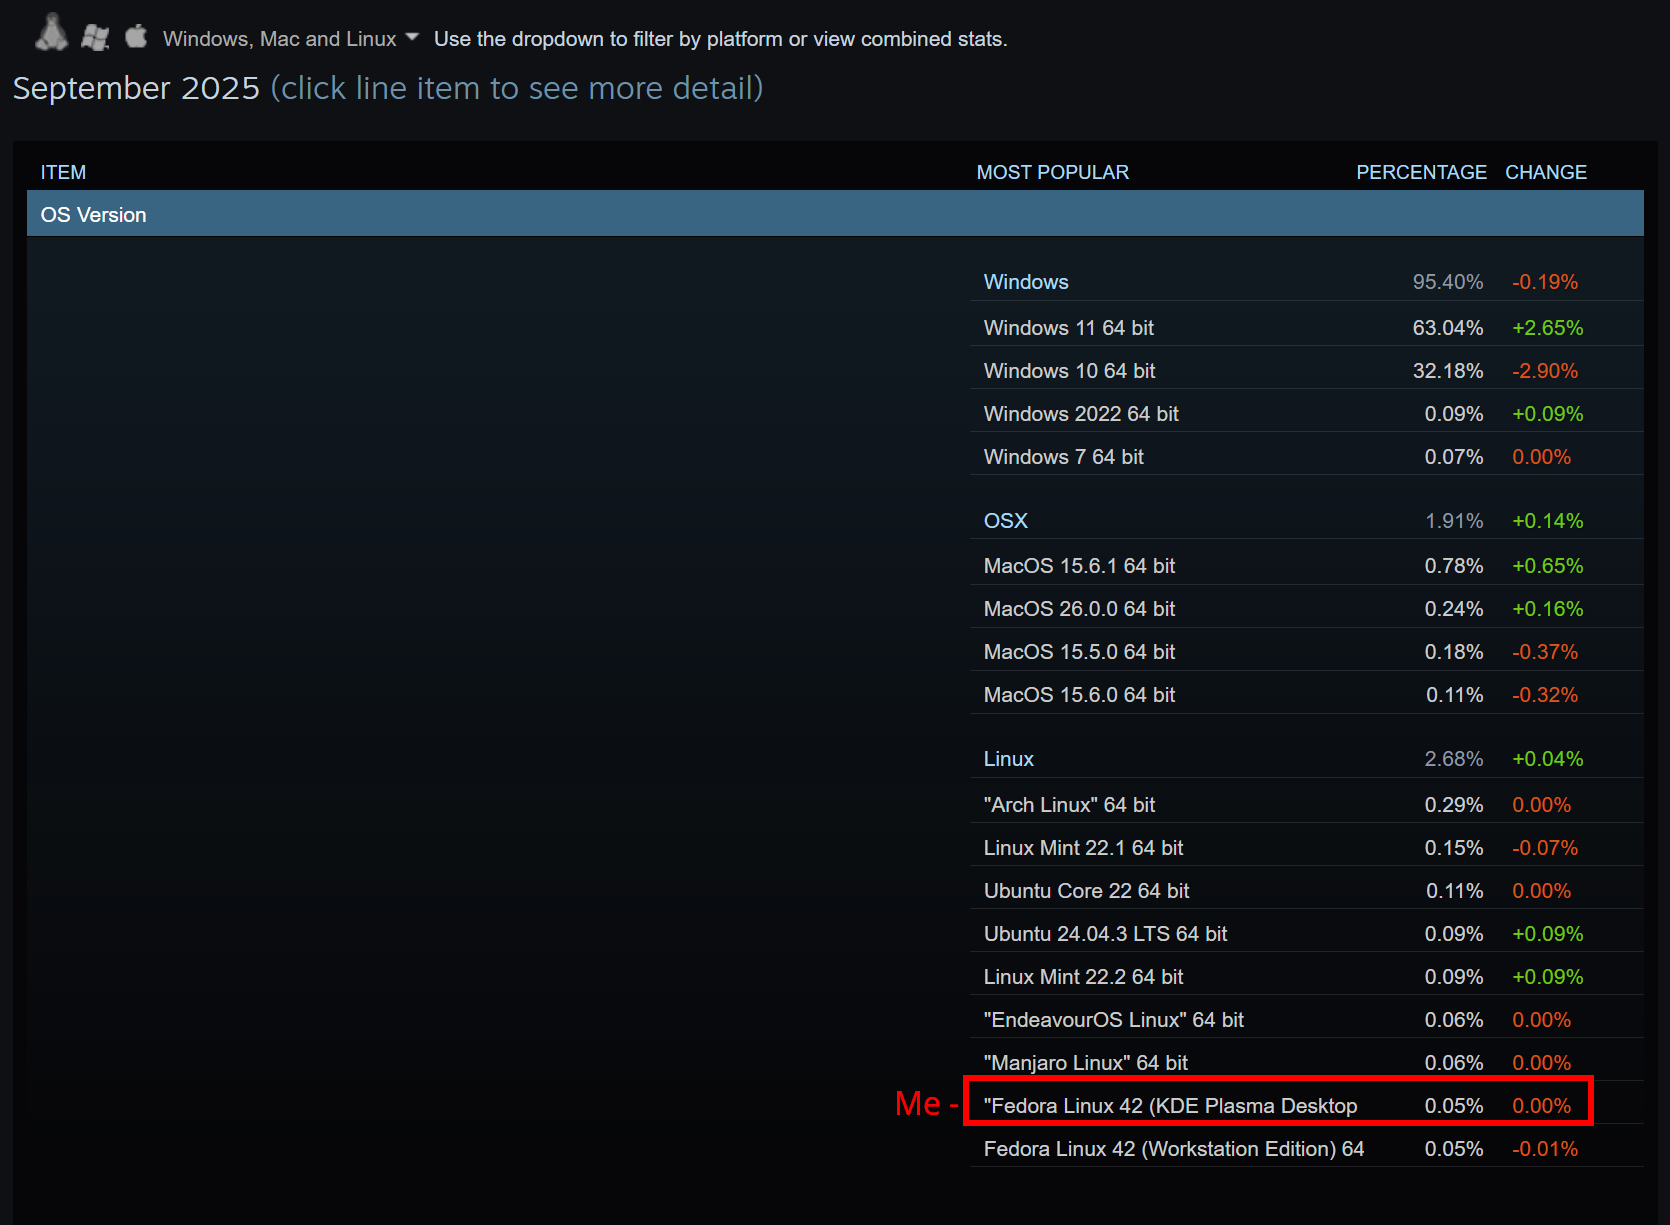The image size is (1670, 1225).
Task: Click the Windows total 95.40% value
Action: (x=1447, y=282)
